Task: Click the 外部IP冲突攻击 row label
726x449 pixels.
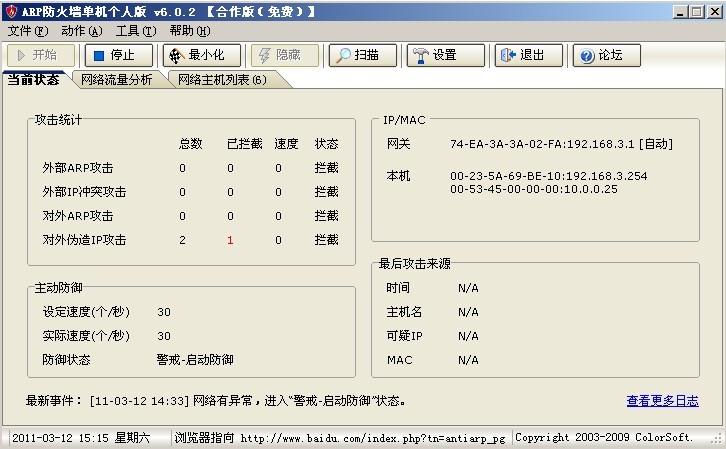Action: [x=84, y=192]
